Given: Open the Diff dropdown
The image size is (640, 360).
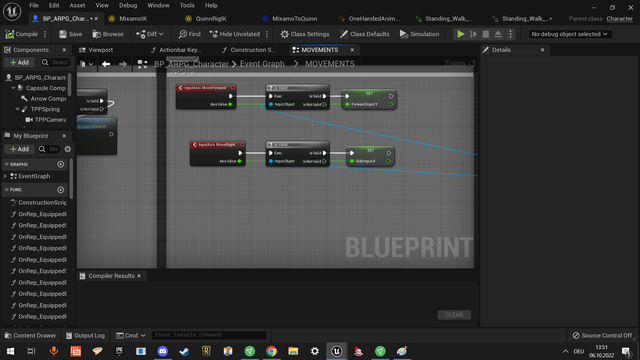Looking at the screenshot, I should click(149, 34).
